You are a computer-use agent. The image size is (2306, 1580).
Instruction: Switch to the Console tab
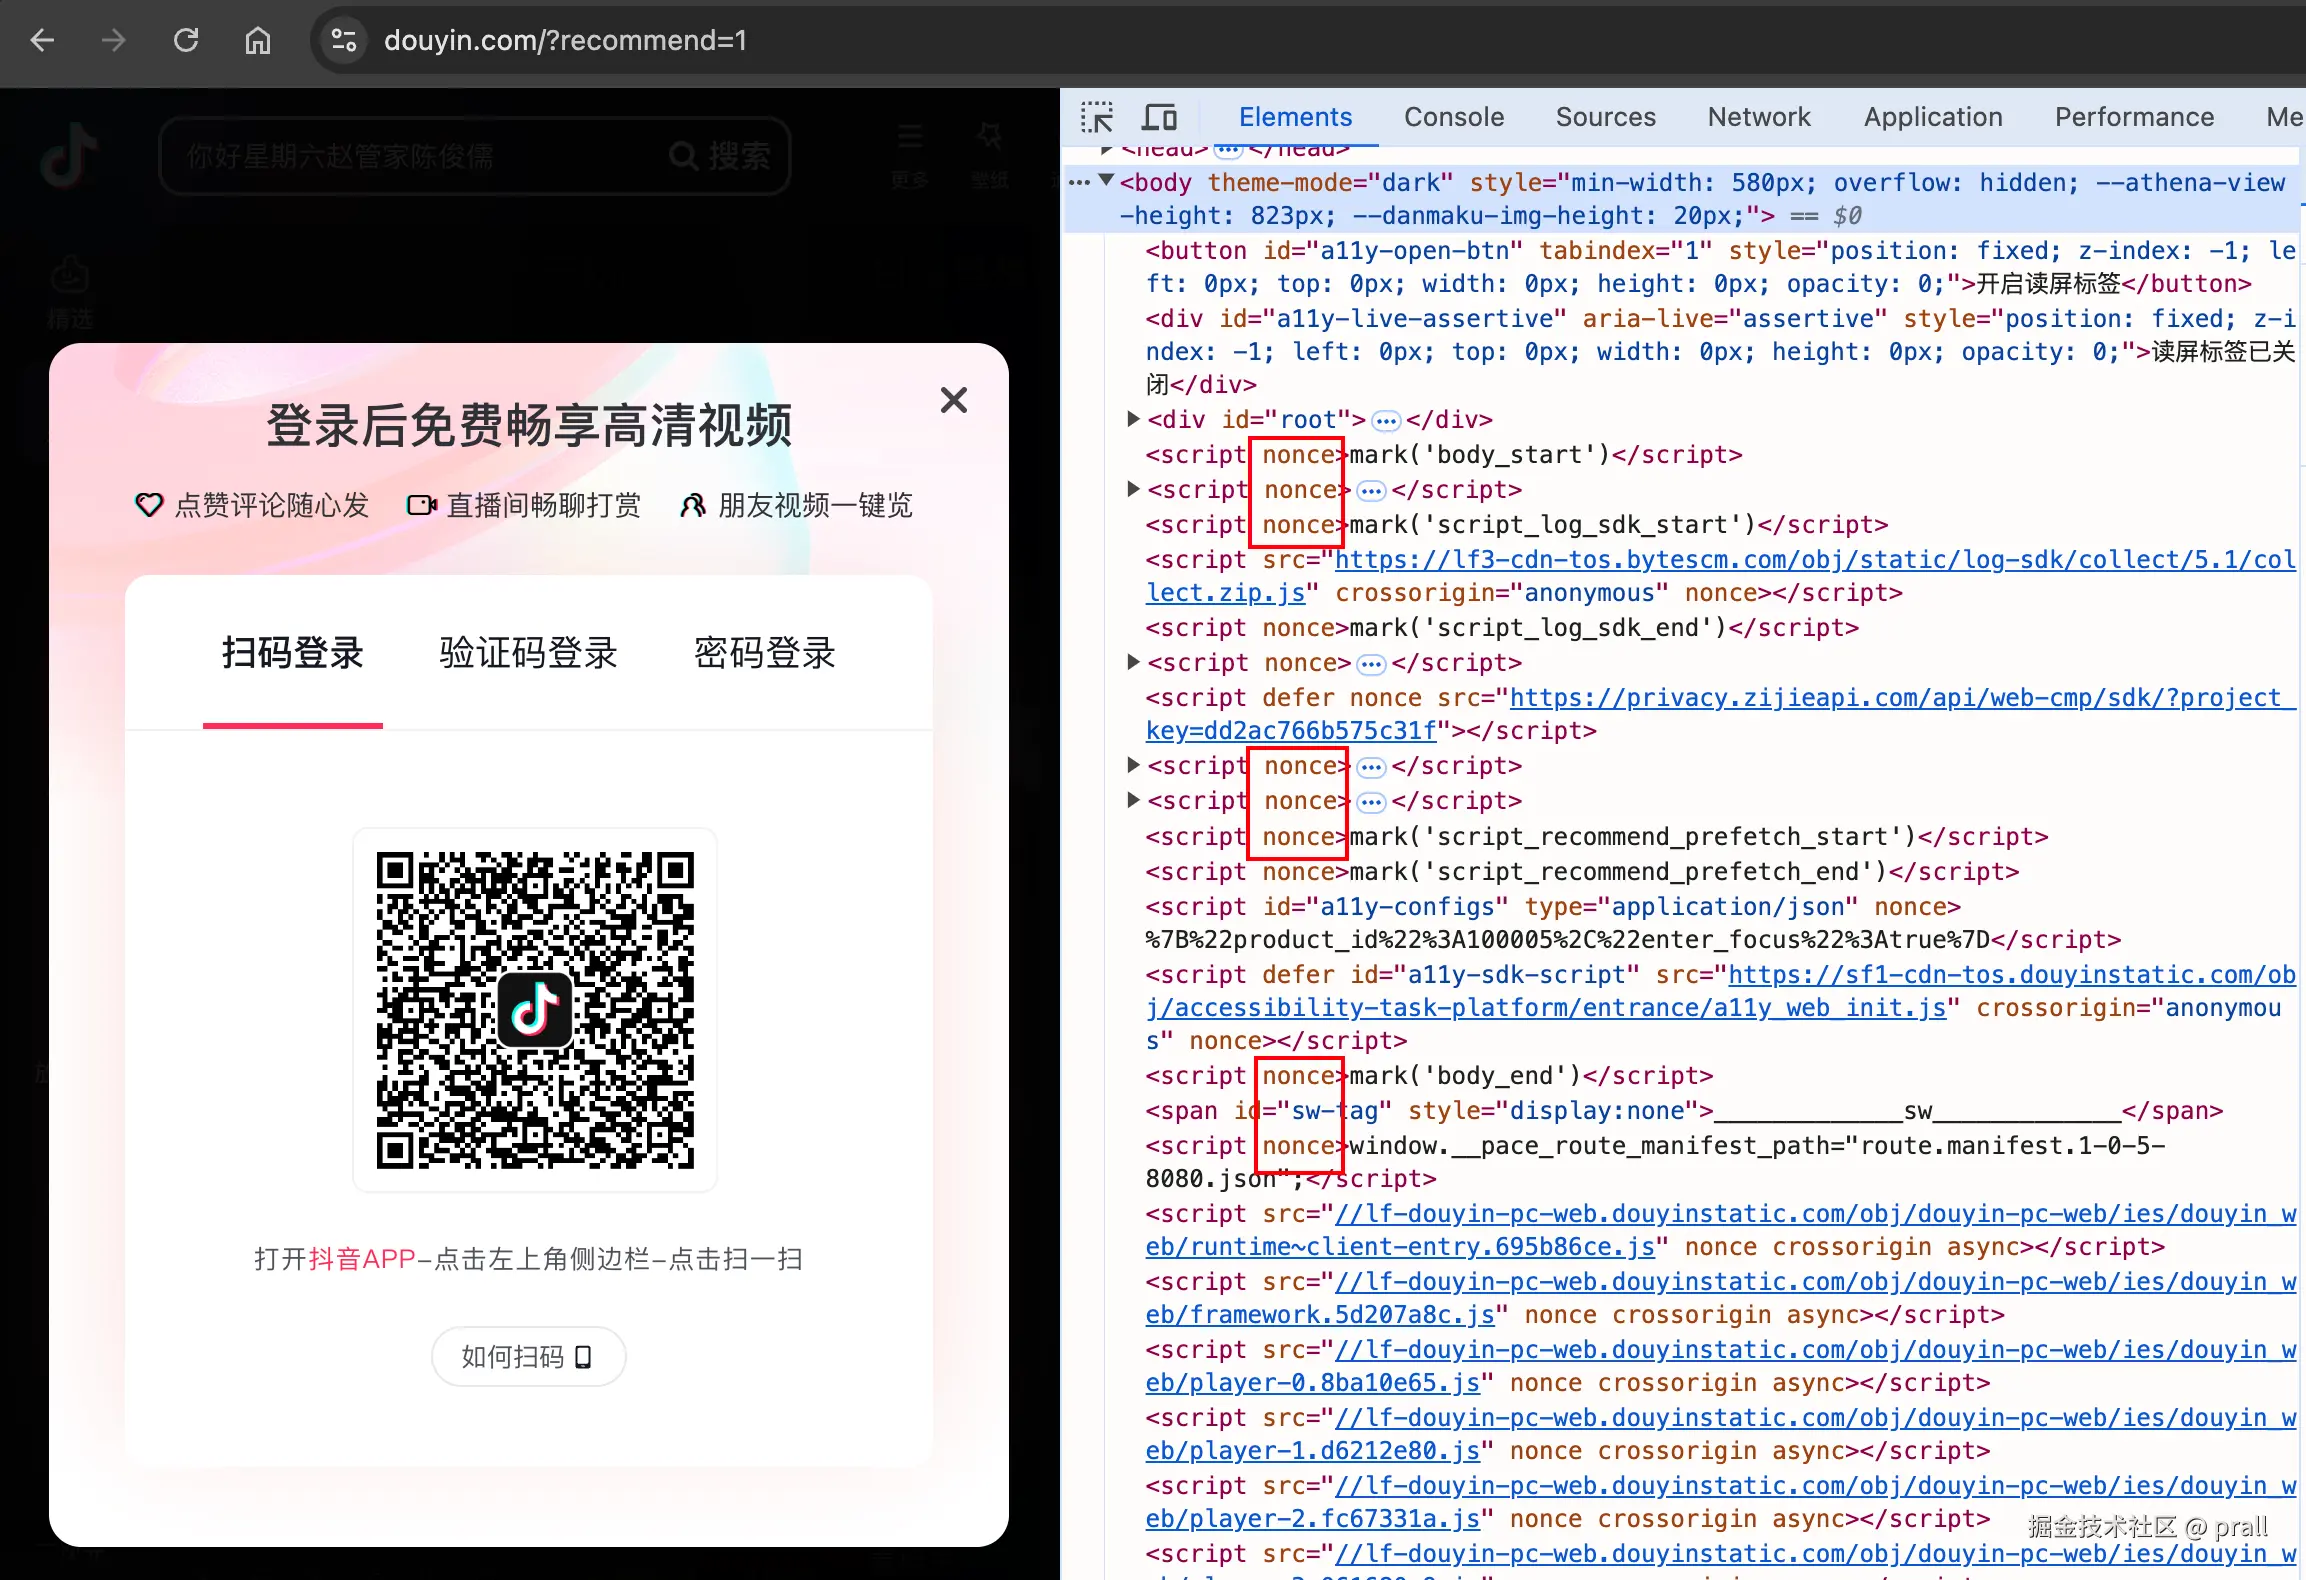tap(1453, 117)
